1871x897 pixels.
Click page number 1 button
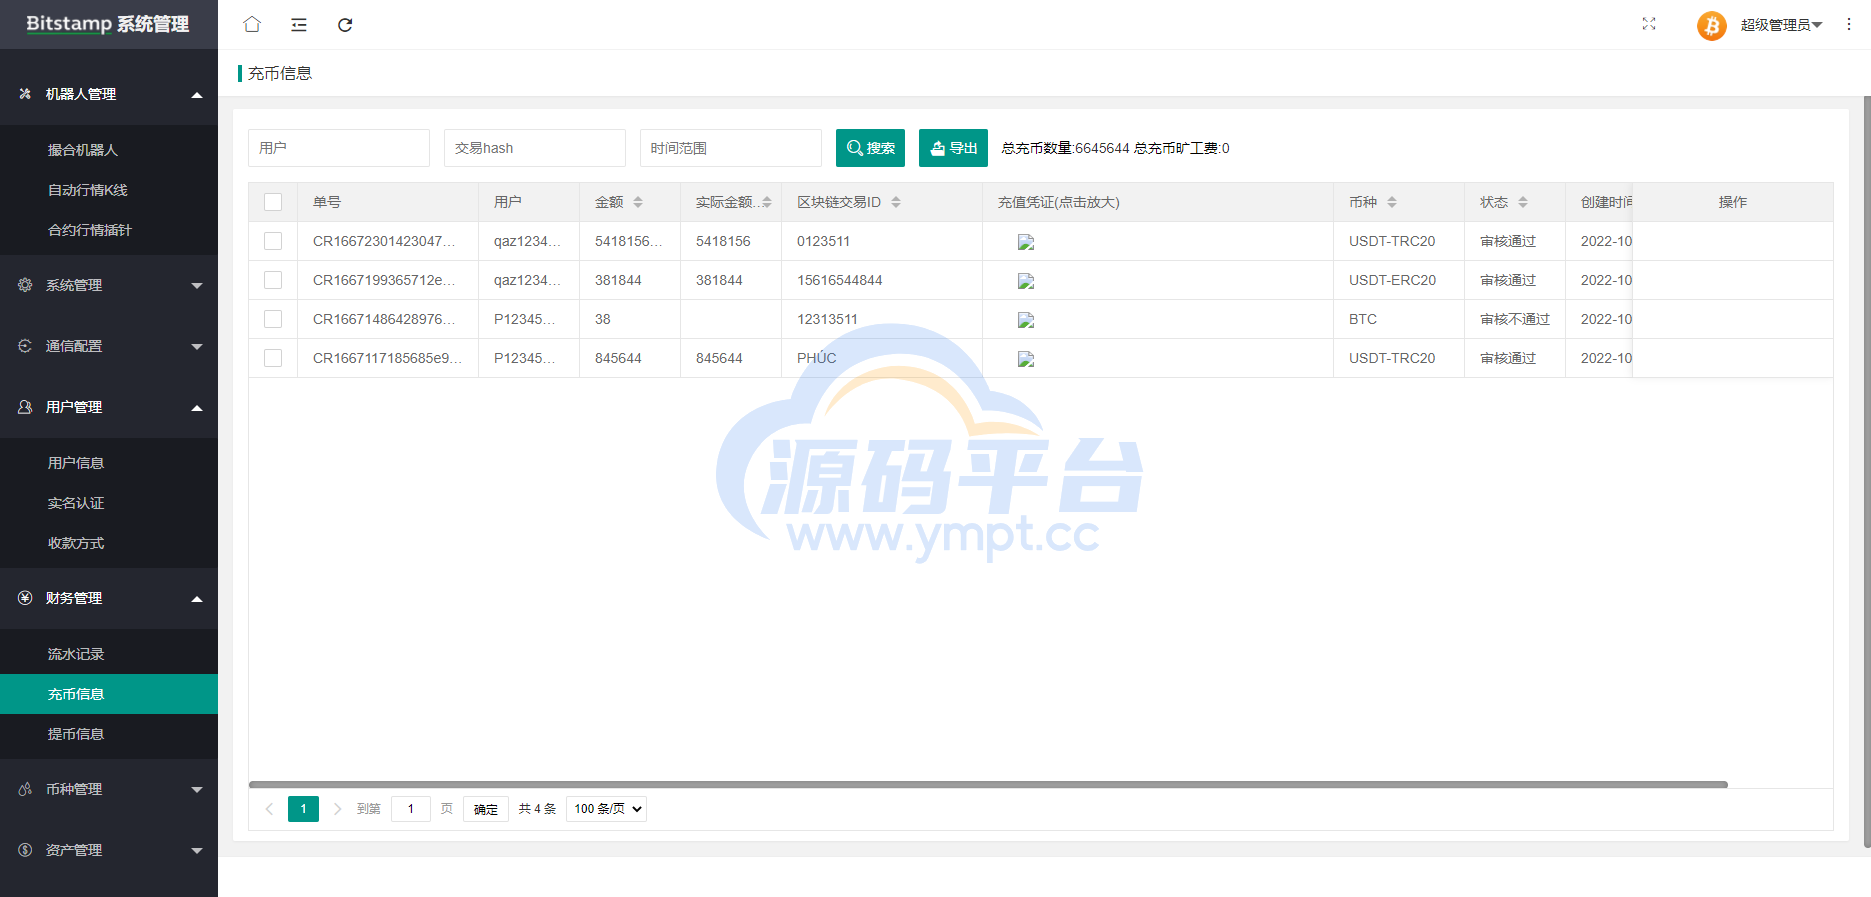tap(303, 809)
